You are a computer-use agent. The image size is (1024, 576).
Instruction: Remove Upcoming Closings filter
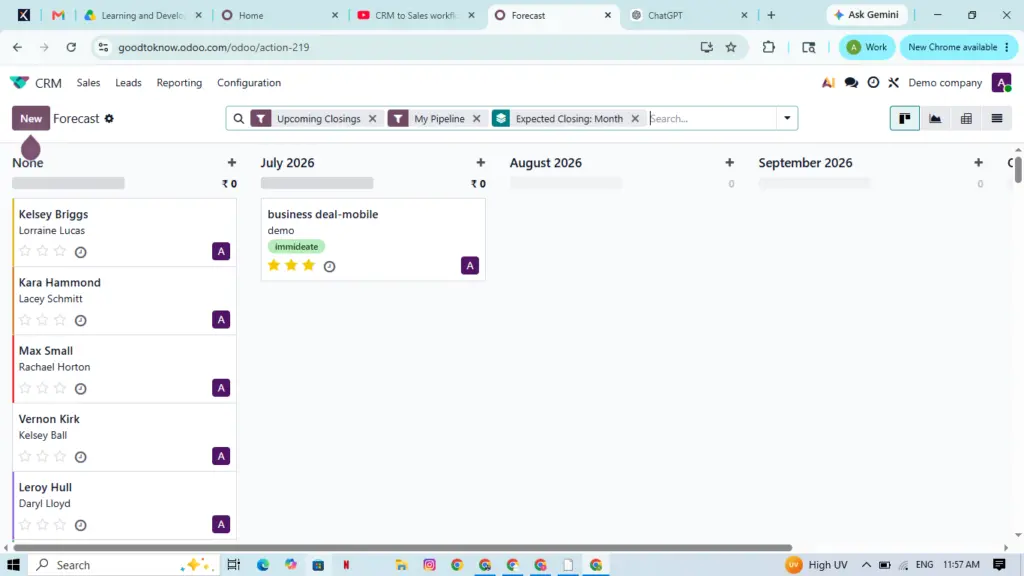[x=372, y=118]
